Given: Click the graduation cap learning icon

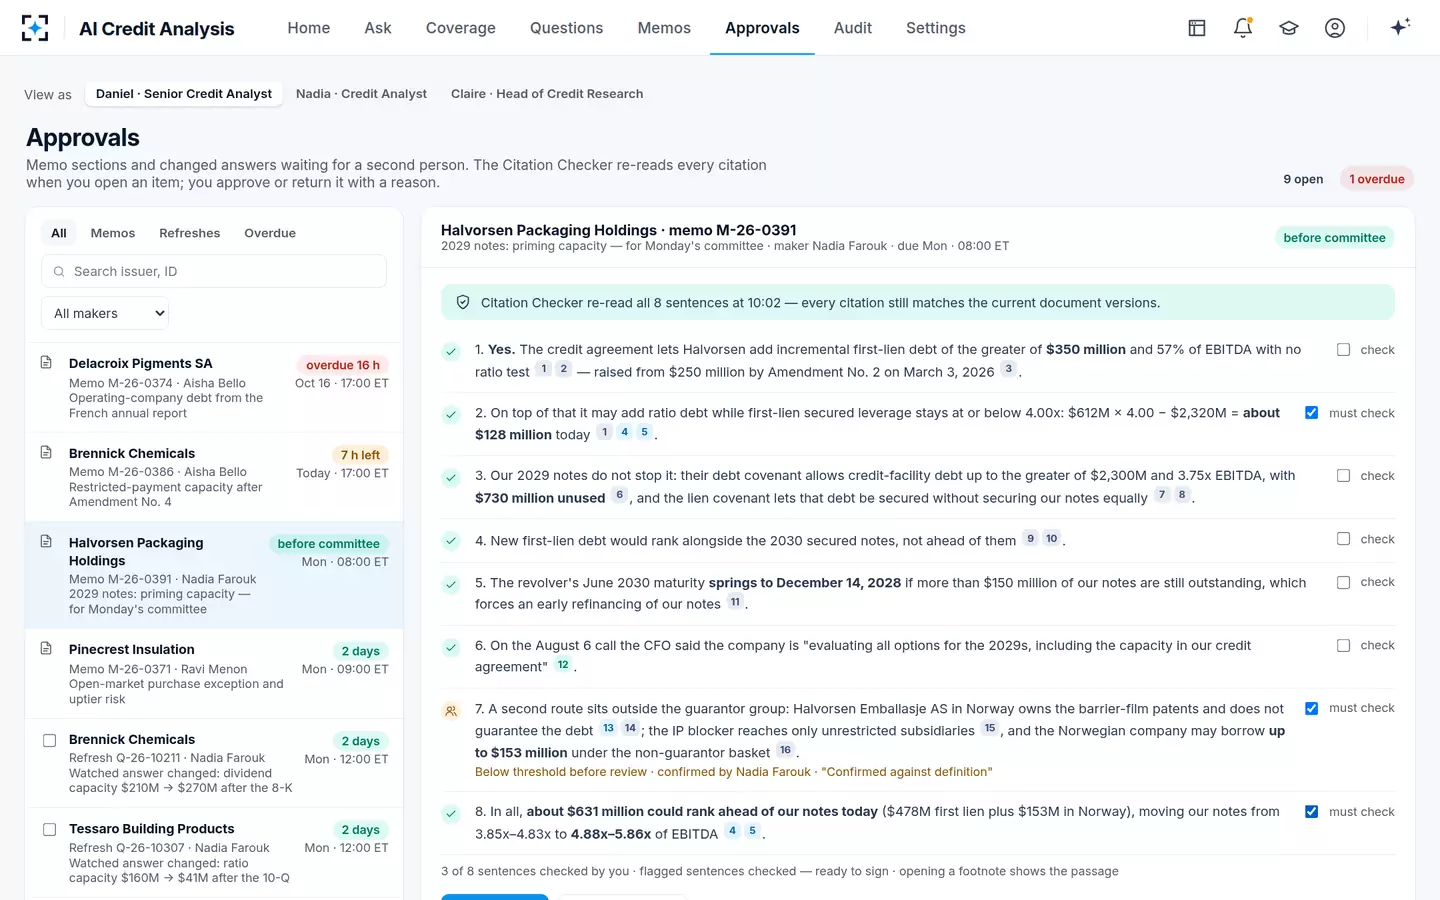Looking at the screenshot, I should point(1289,28).
